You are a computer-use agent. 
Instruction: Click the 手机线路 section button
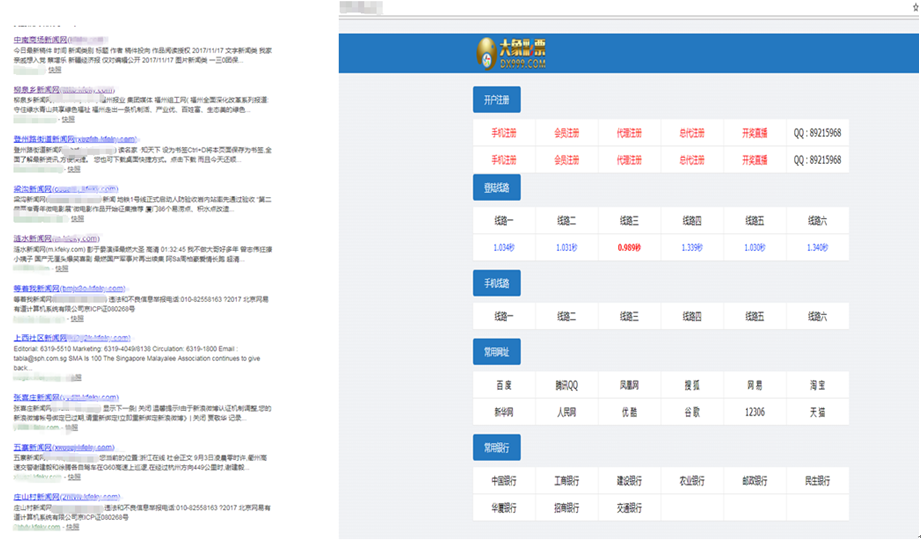496,283
